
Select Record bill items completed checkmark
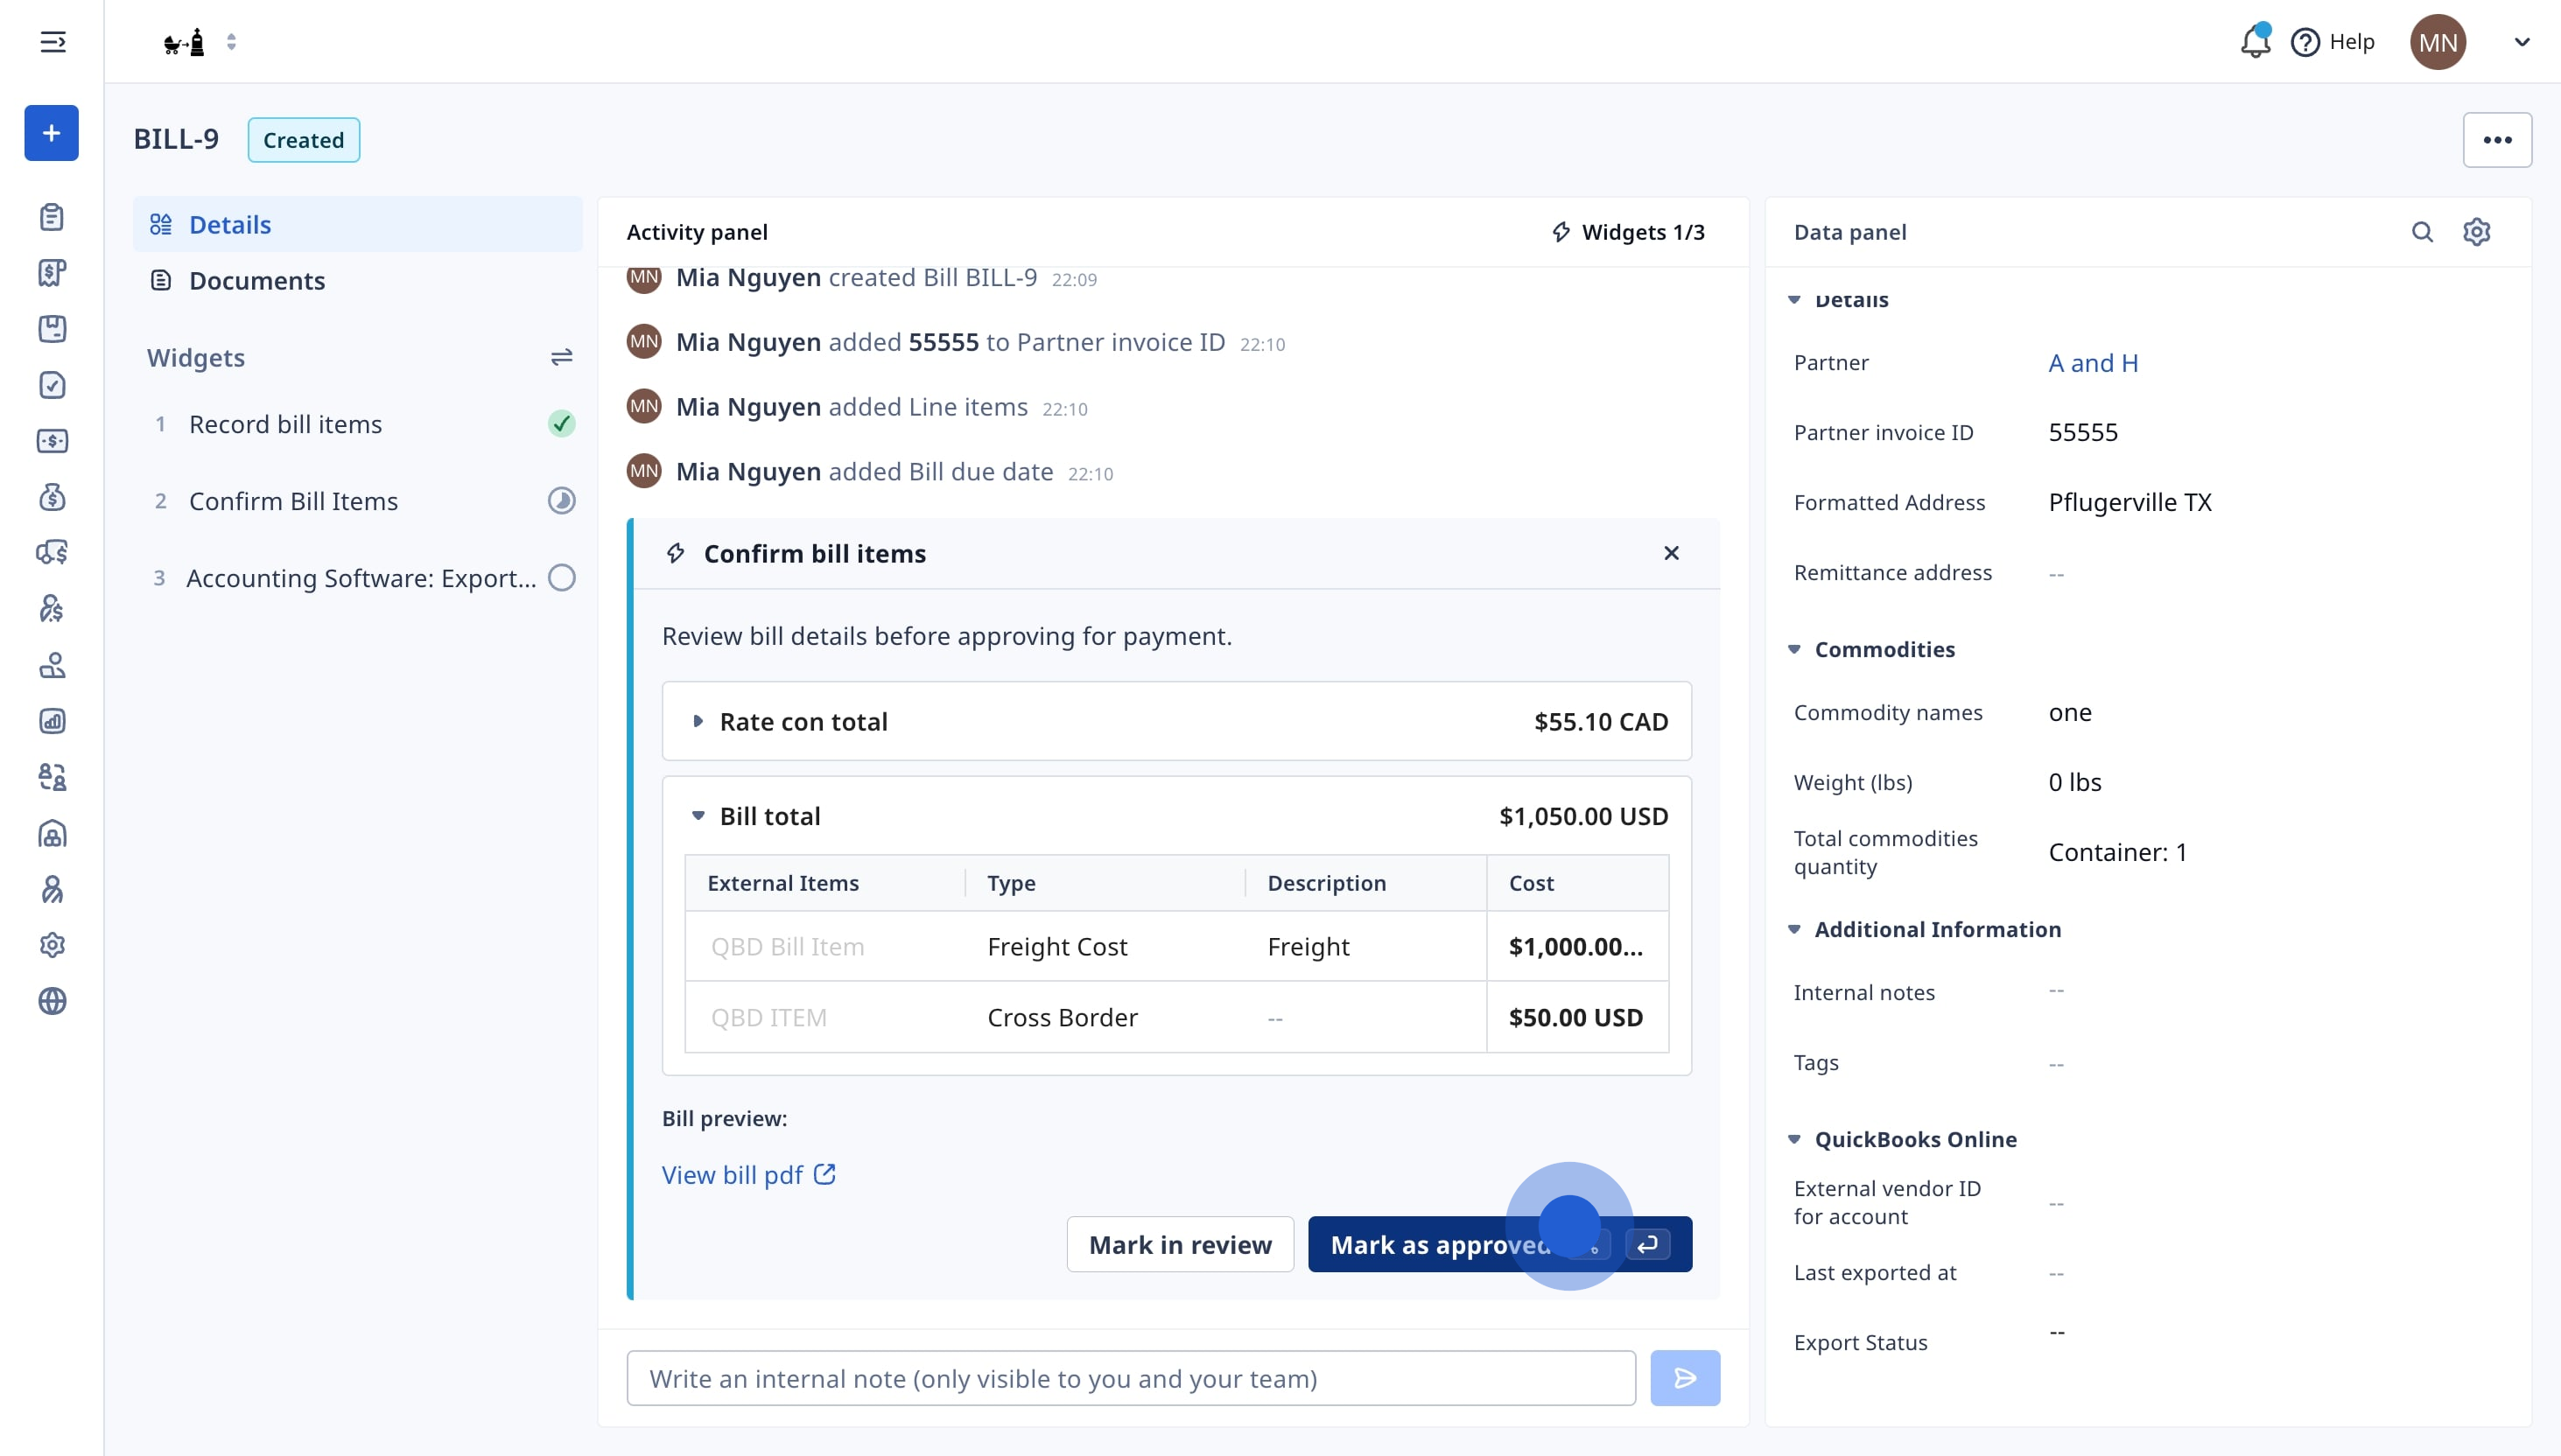point(561,424)
